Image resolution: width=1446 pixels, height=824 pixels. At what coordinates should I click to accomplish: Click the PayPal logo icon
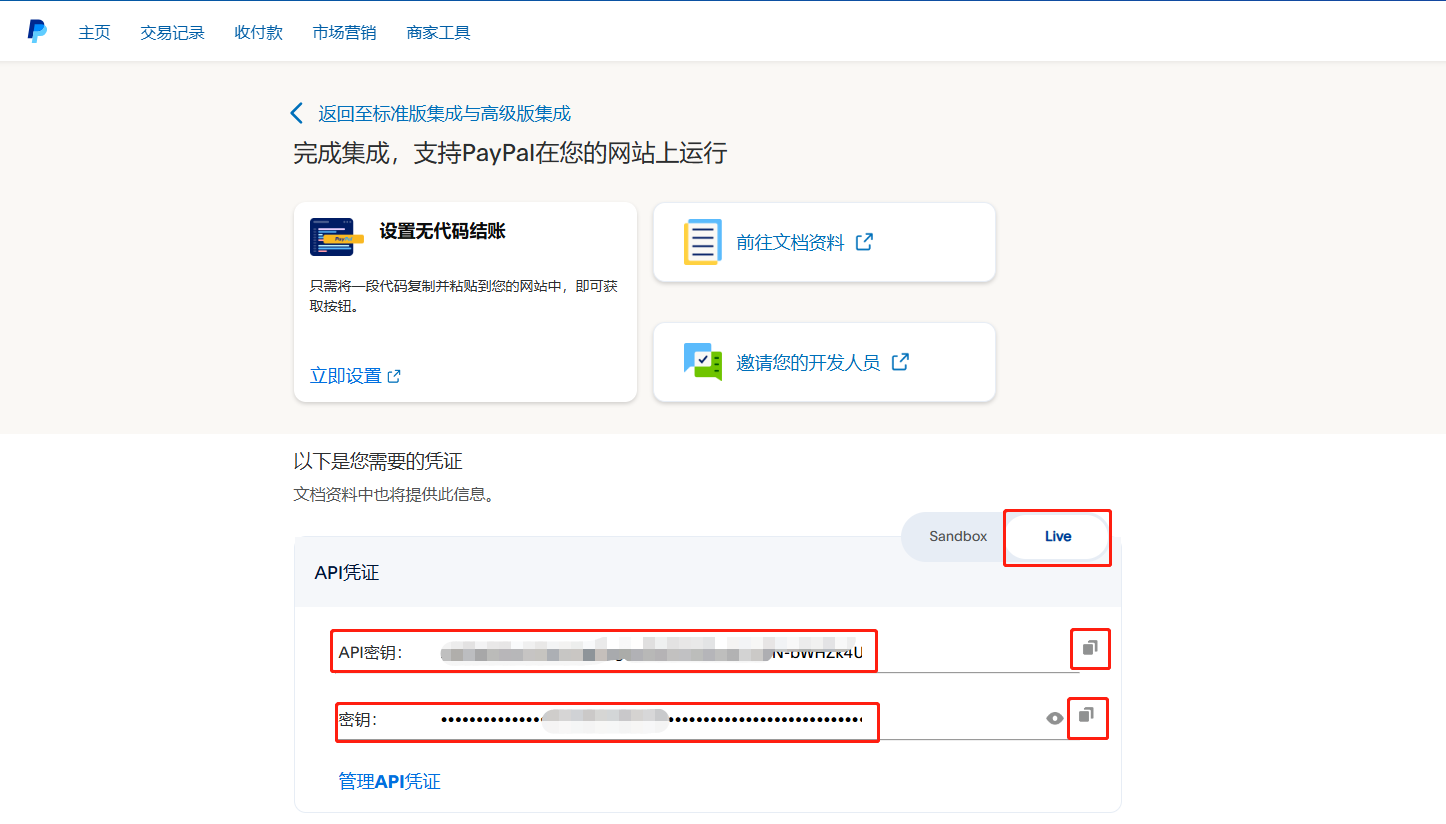pos(37,31)
